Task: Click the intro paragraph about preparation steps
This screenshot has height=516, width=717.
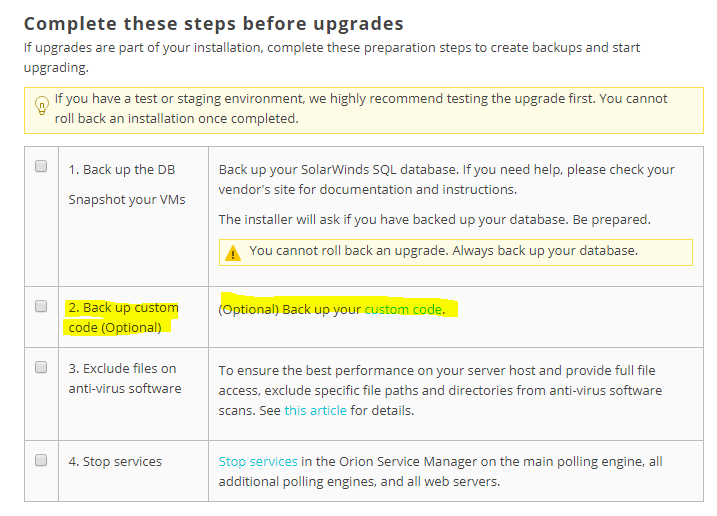Action: tap(332, 57)
